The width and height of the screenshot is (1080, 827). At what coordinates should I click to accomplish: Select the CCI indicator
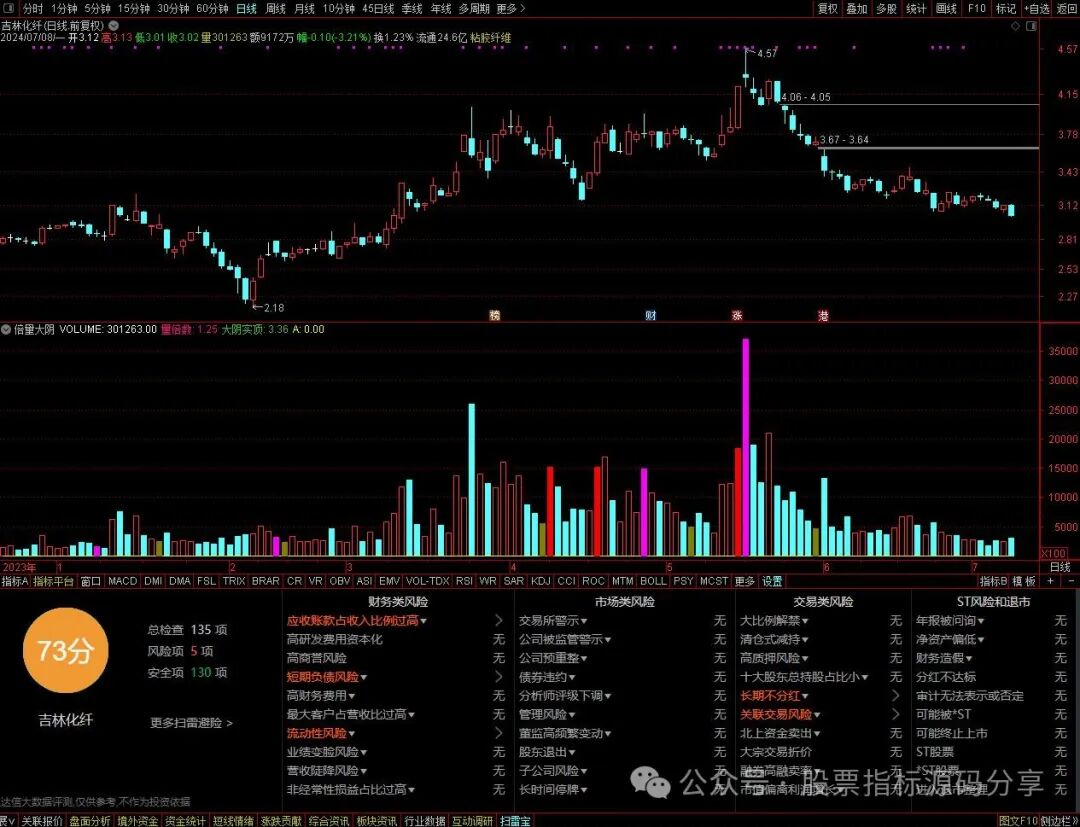(x=566, y=581)
